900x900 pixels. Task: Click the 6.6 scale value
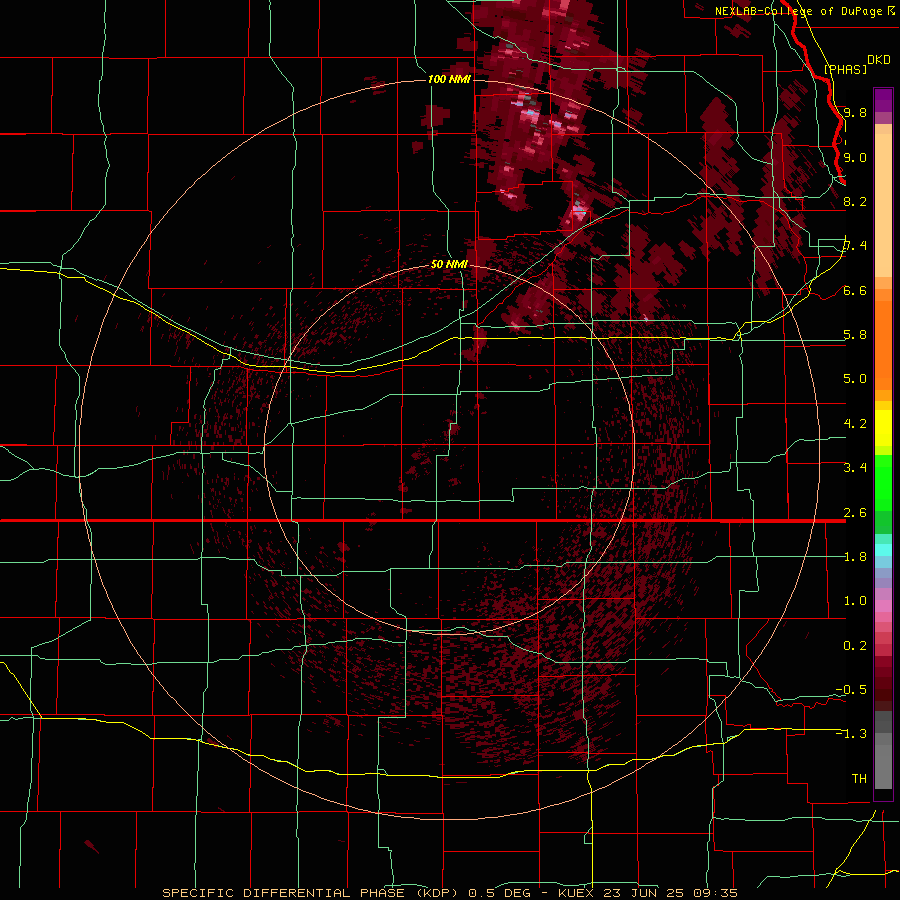click(855, 290)
